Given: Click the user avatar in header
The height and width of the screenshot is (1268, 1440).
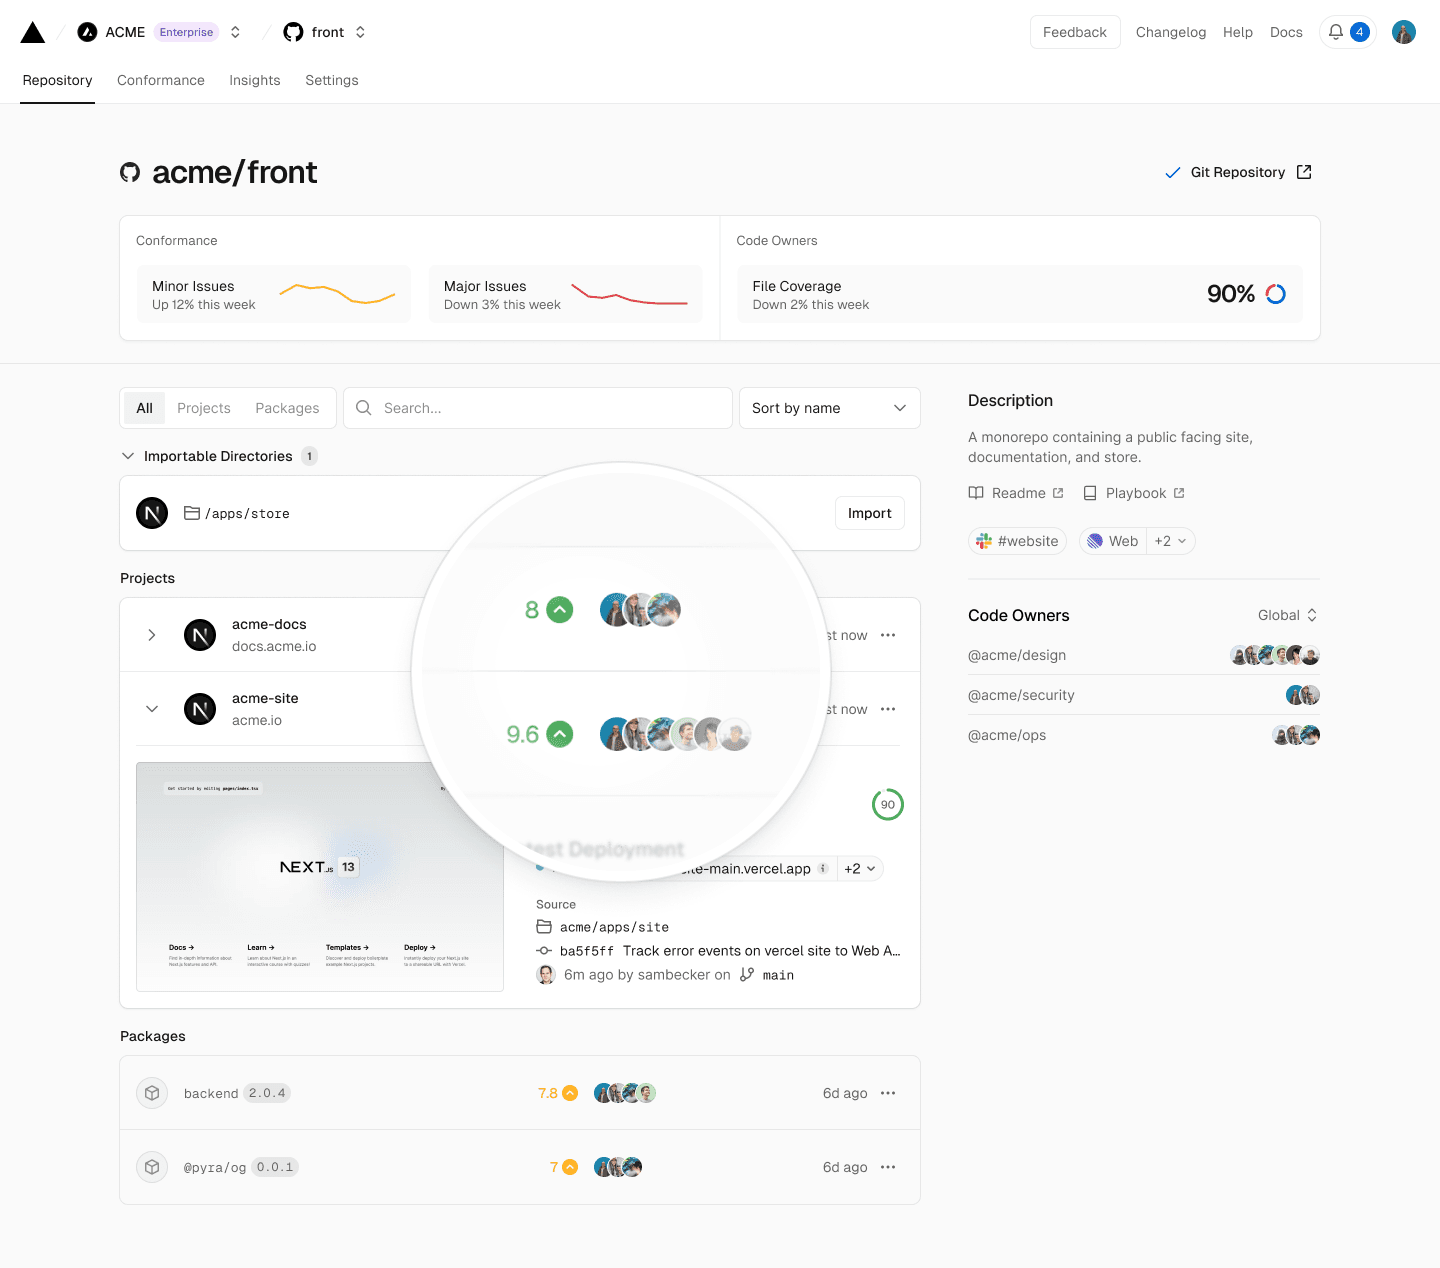Looking at the screenshot, I should (x=1403, y=32).
